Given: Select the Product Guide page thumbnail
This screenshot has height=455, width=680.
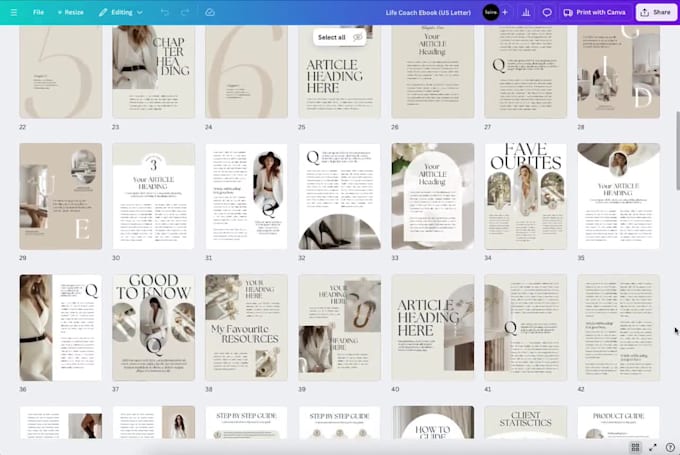Looking at the screenshot, I should pos(619,422).
